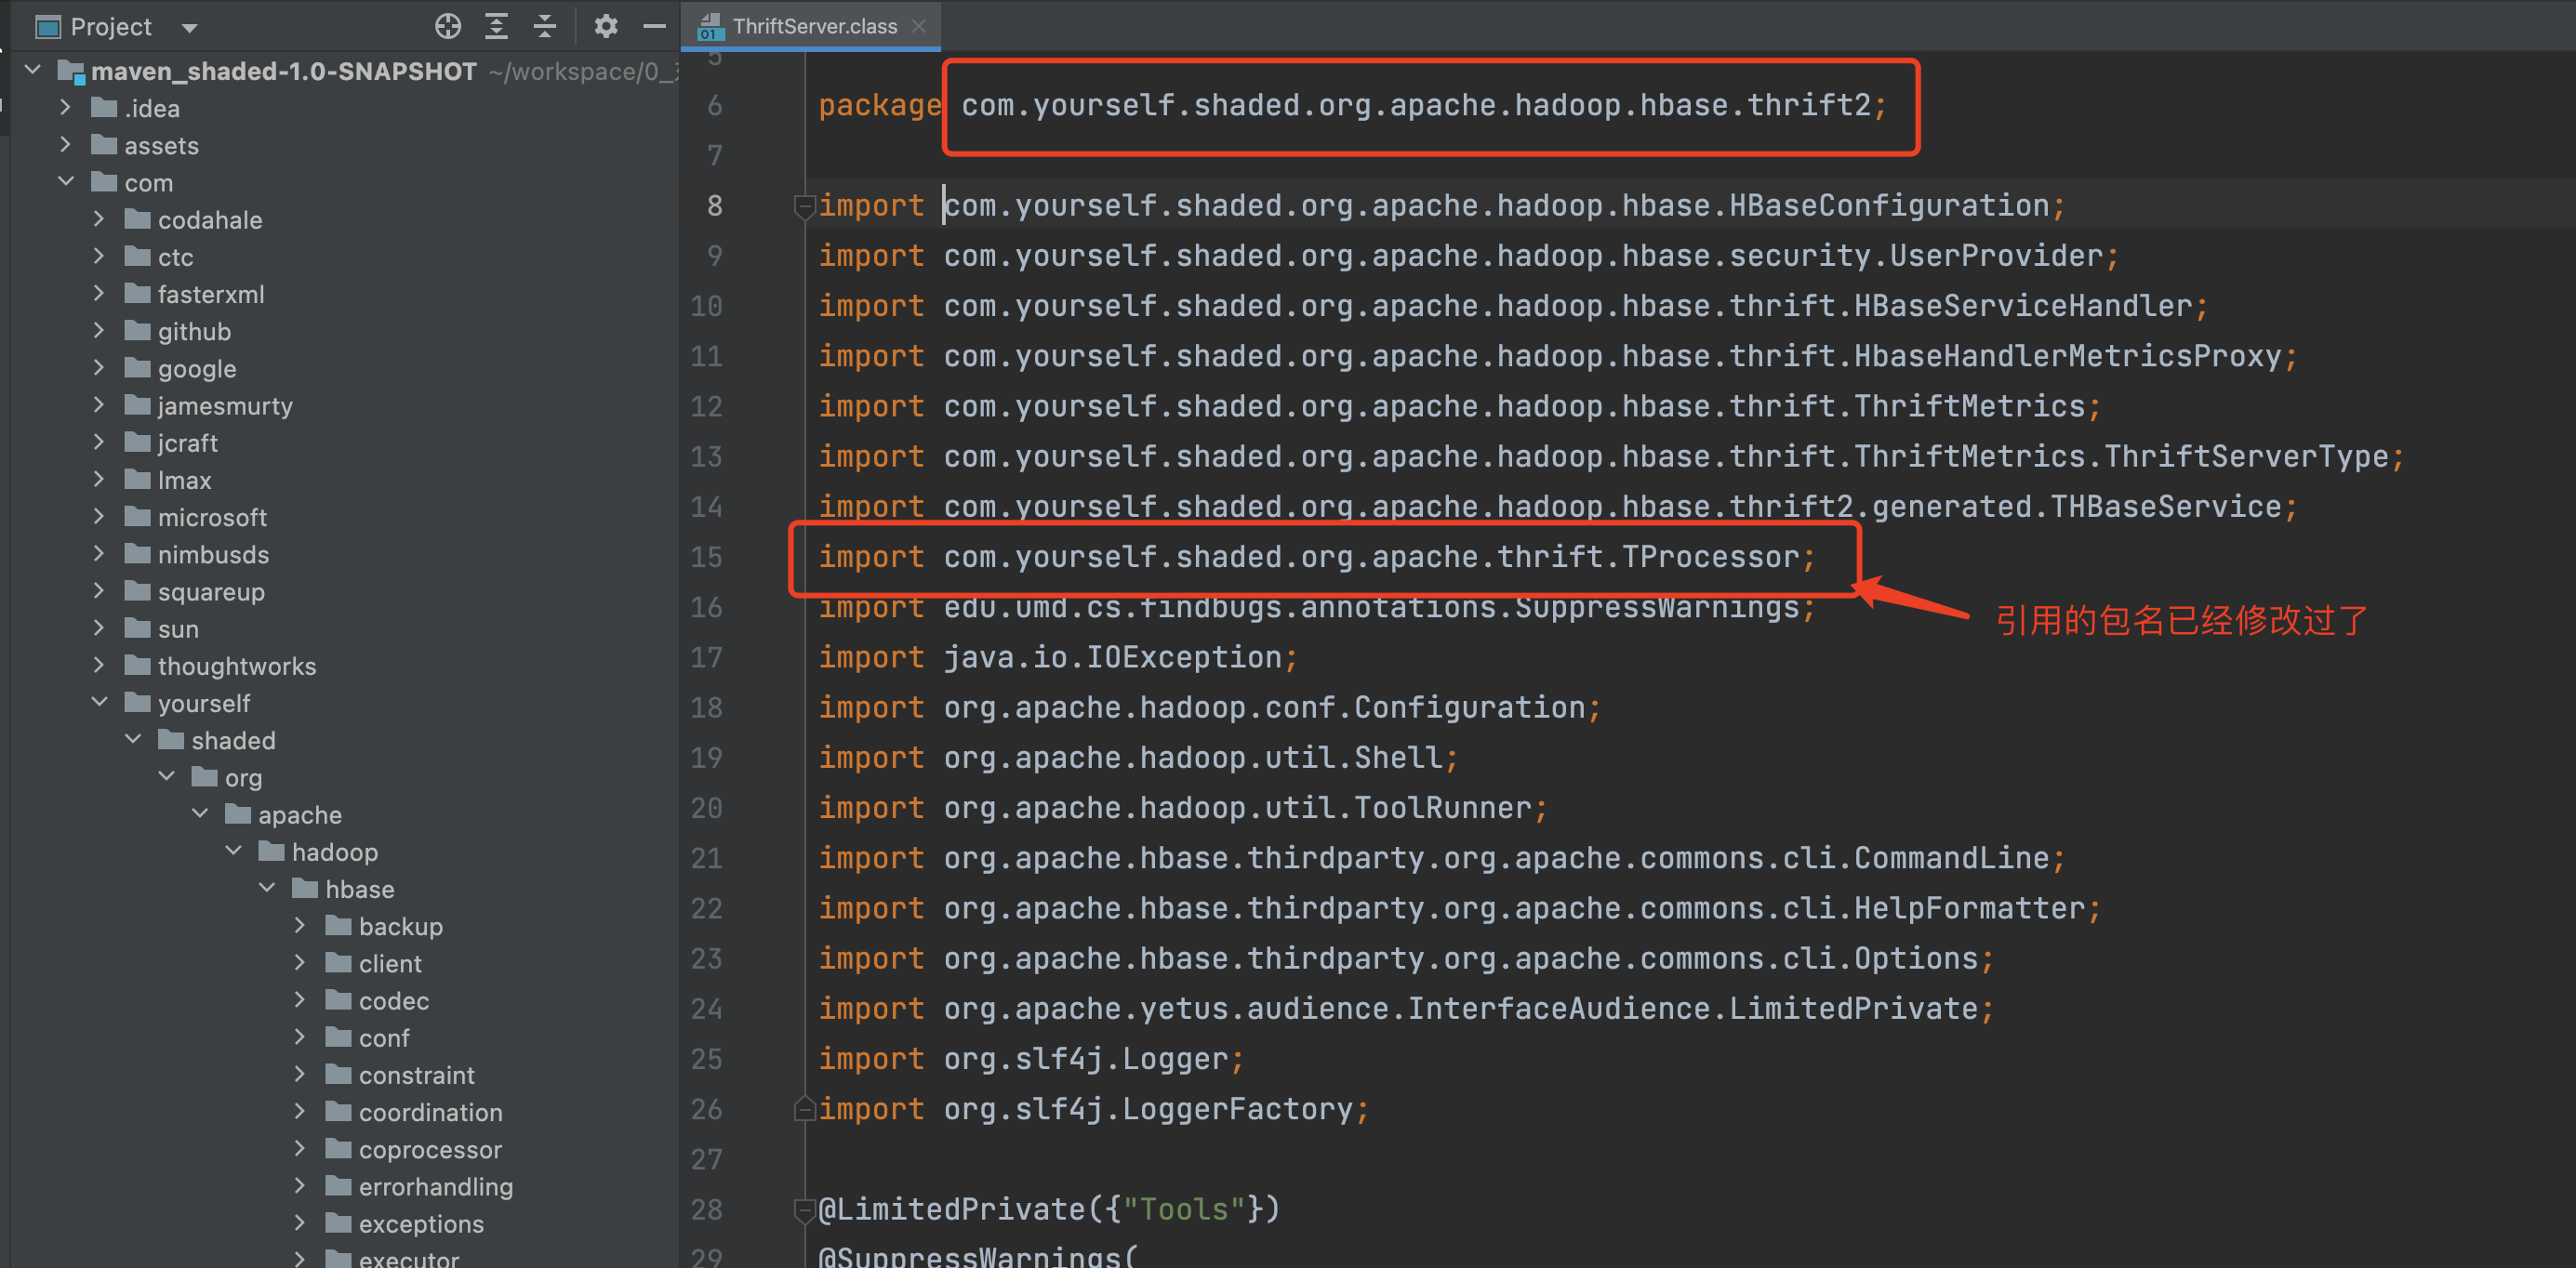The image size is (2576, 1268).
Task: Hide the Project tool window
Action: coord(654,26)
